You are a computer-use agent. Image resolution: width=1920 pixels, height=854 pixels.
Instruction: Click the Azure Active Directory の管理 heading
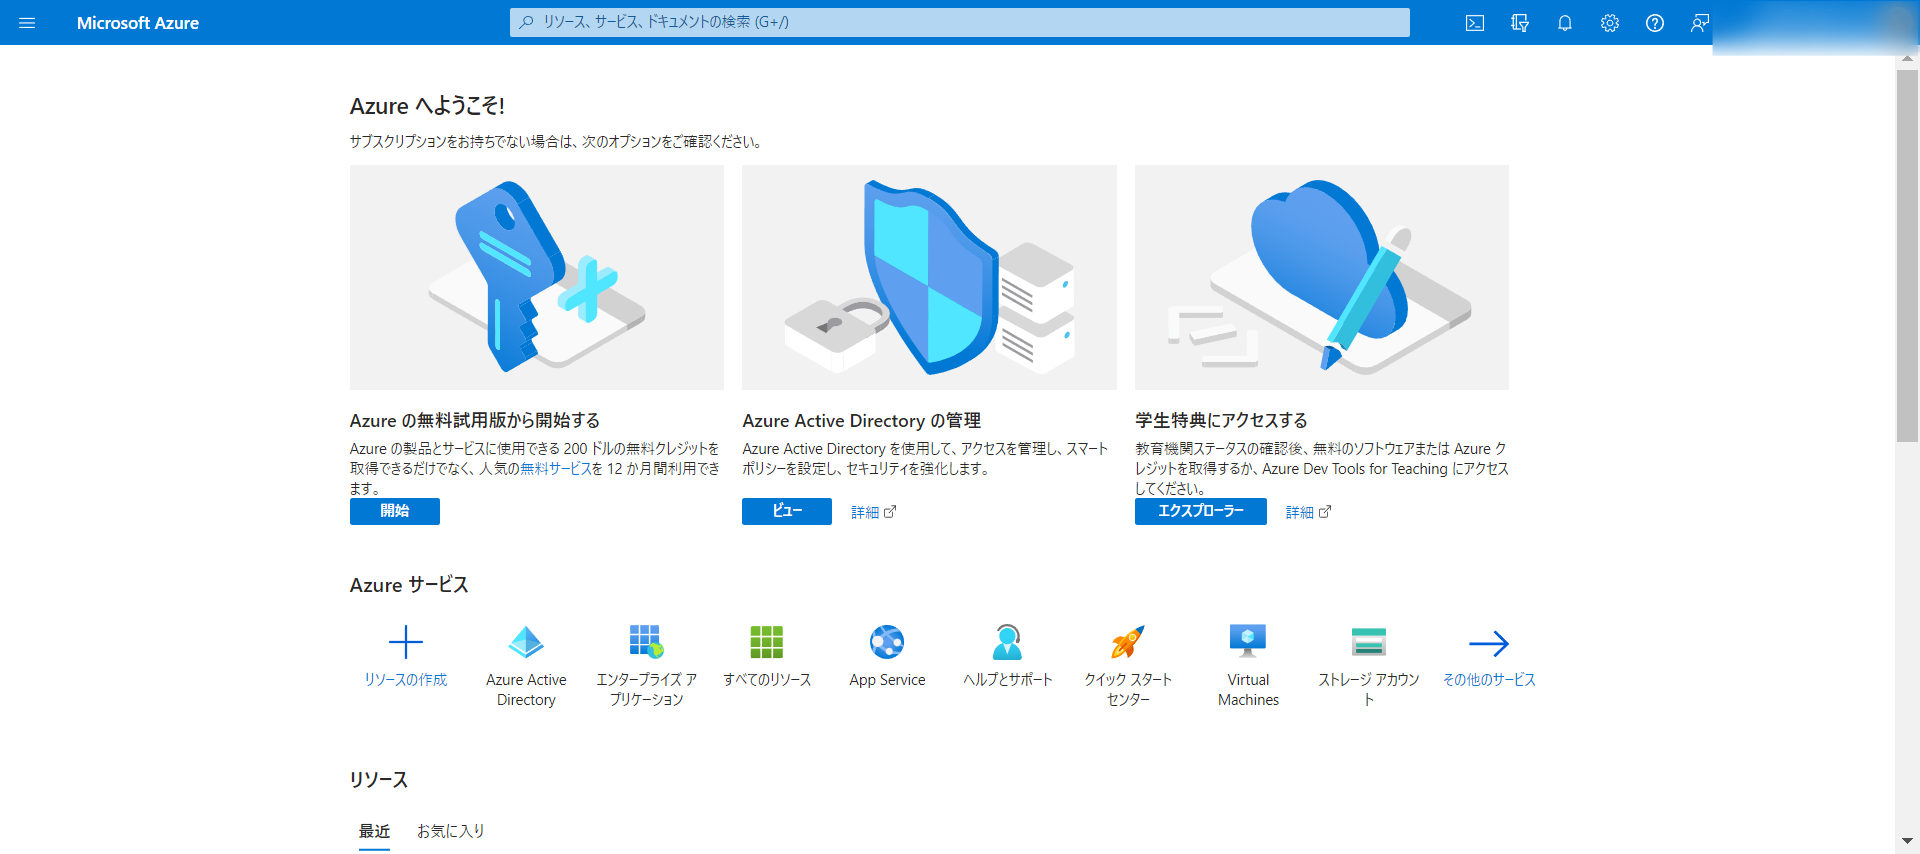[862, 421]
